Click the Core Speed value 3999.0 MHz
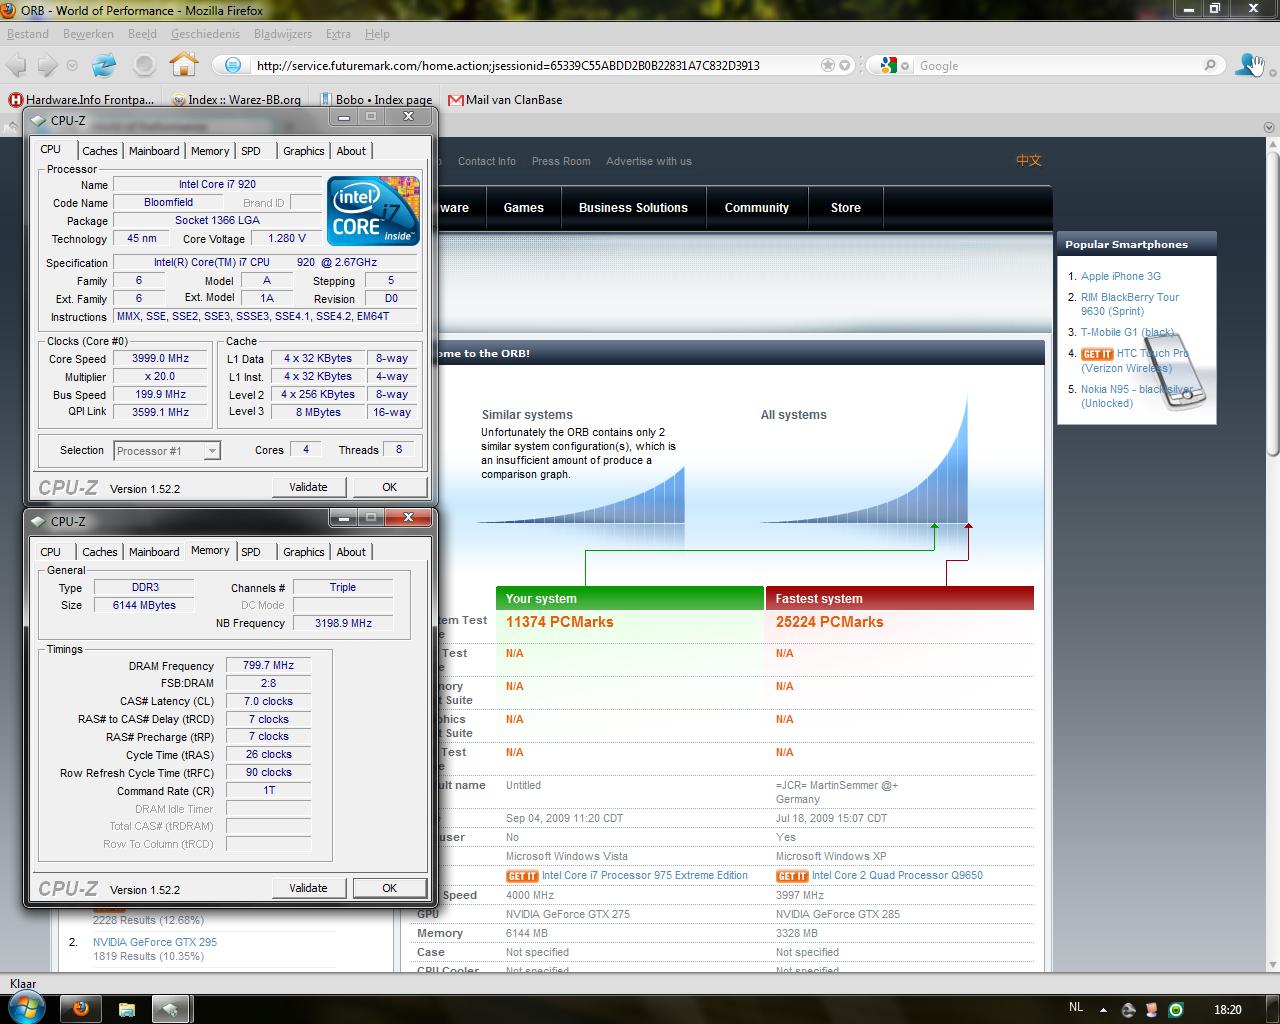 (161, 358)
